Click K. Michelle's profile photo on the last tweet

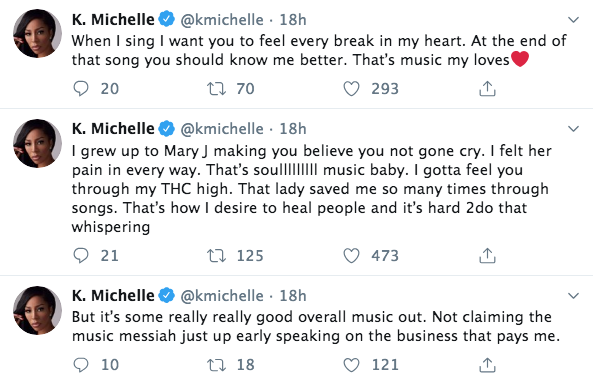37,310
